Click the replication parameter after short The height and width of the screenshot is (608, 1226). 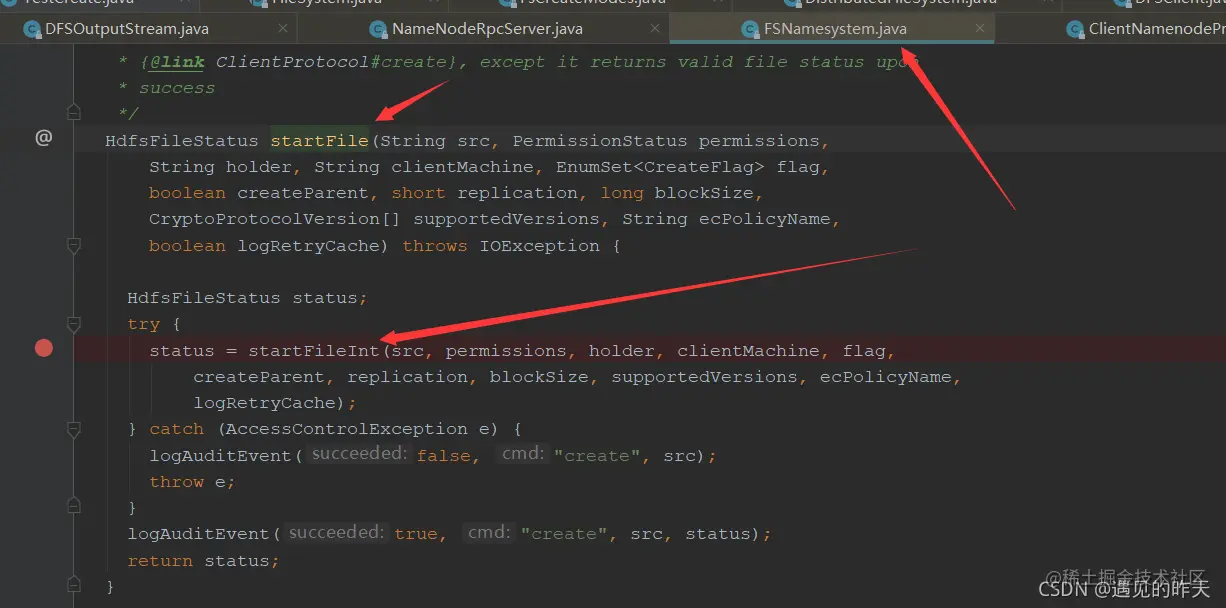(518, 193)
